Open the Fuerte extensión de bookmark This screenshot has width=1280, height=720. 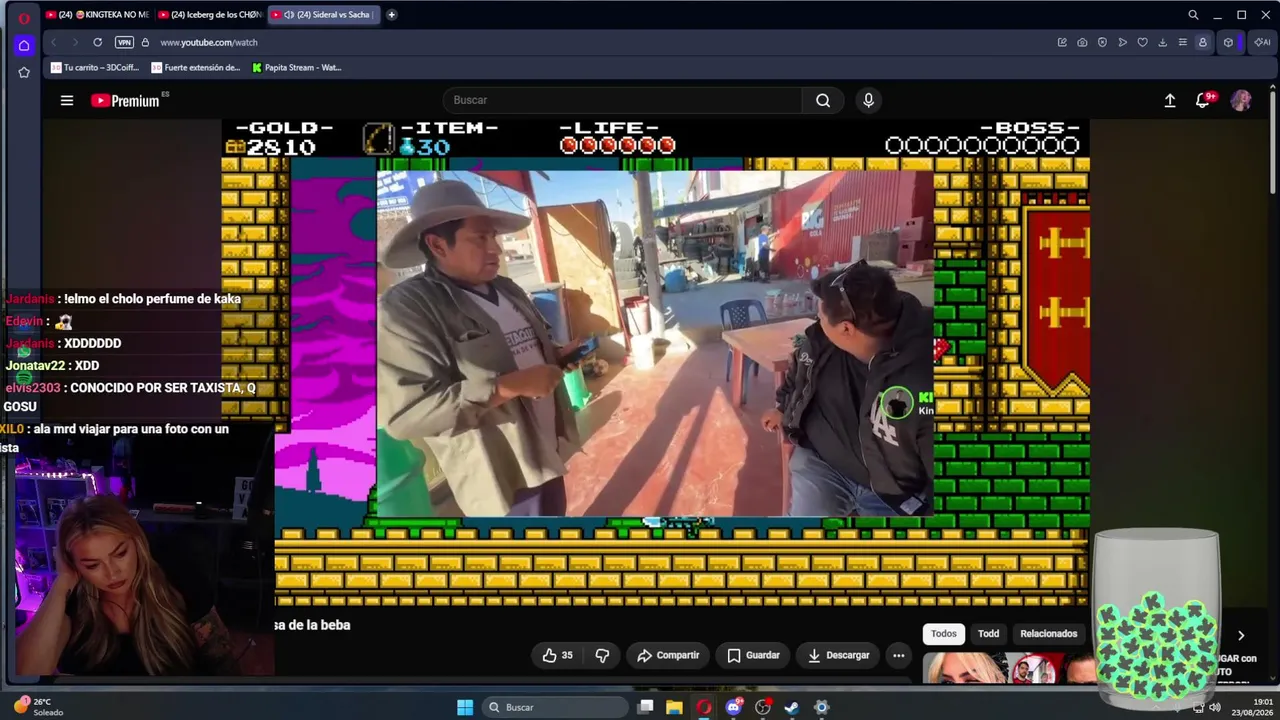click(x=196, y=68)
